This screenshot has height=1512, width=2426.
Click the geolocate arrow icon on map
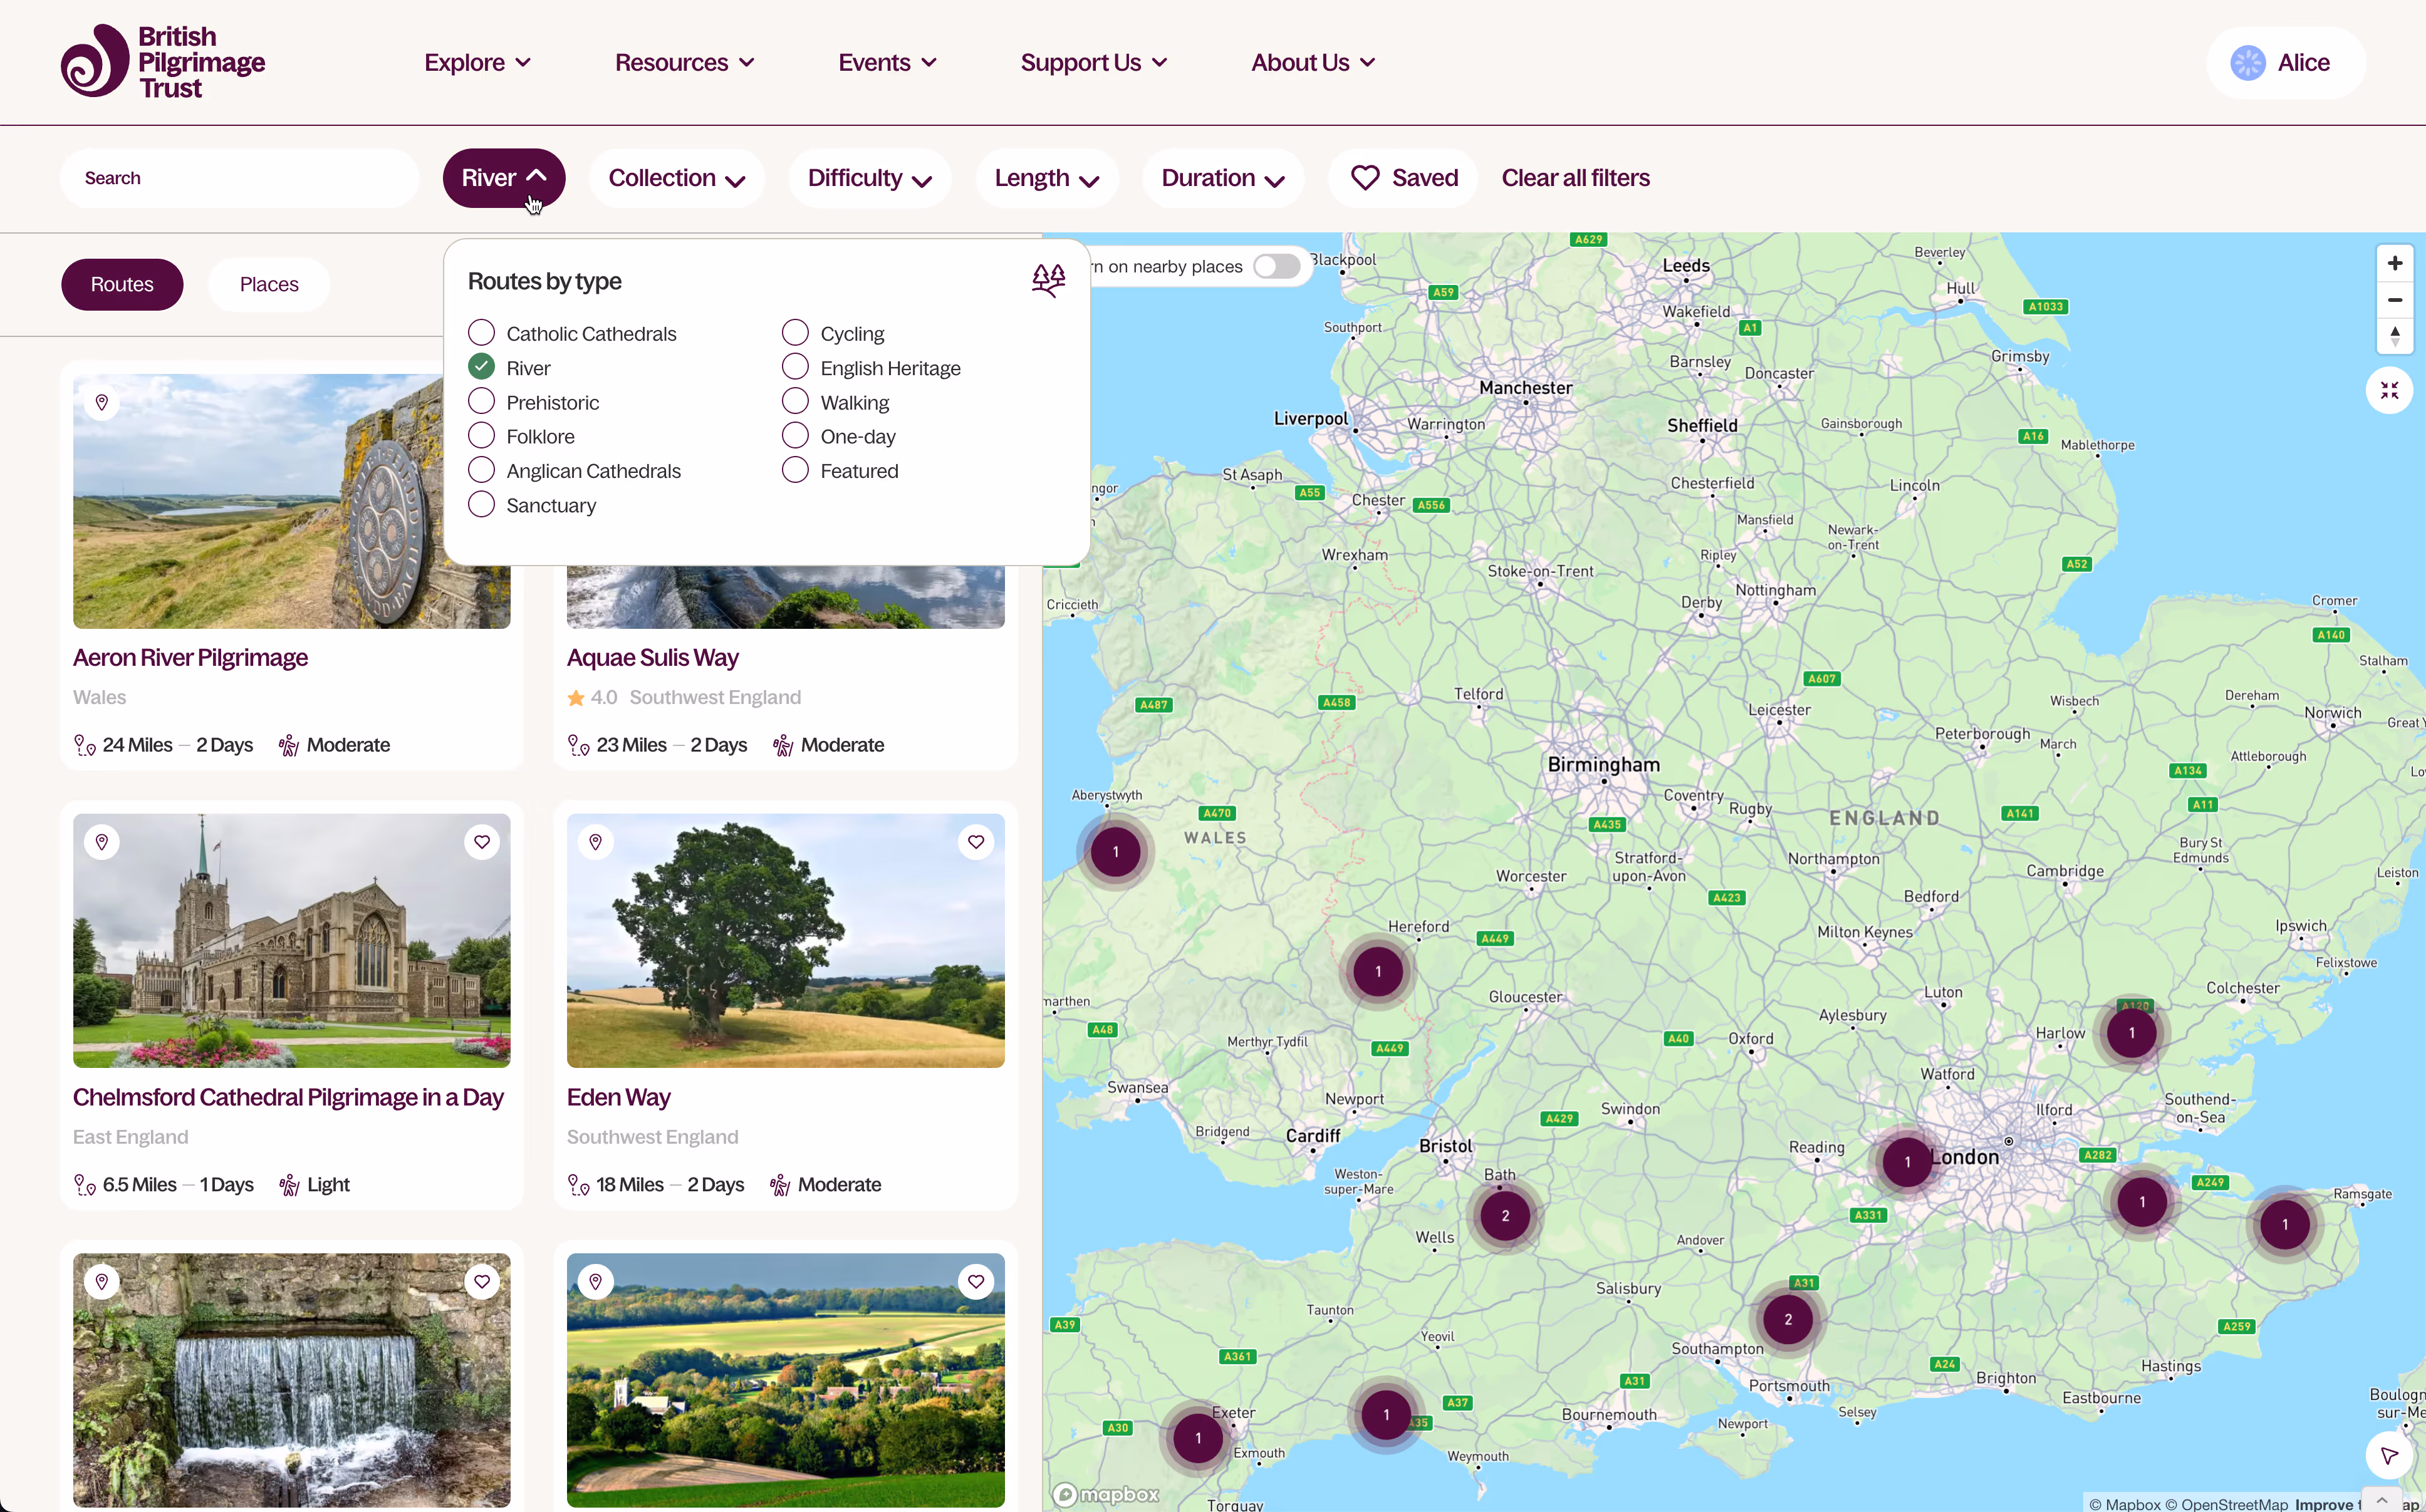coord(2389,1455)
